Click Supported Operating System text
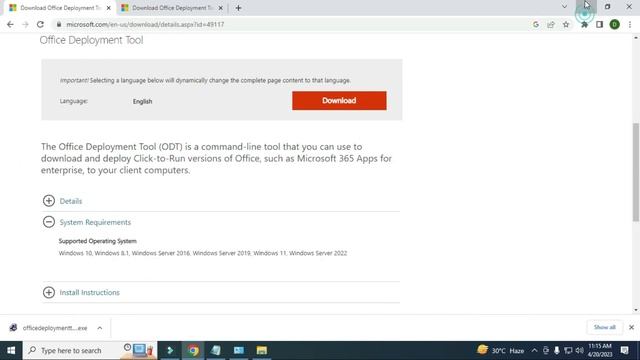This screenshot has height=360, width=640. coord(98,241)
